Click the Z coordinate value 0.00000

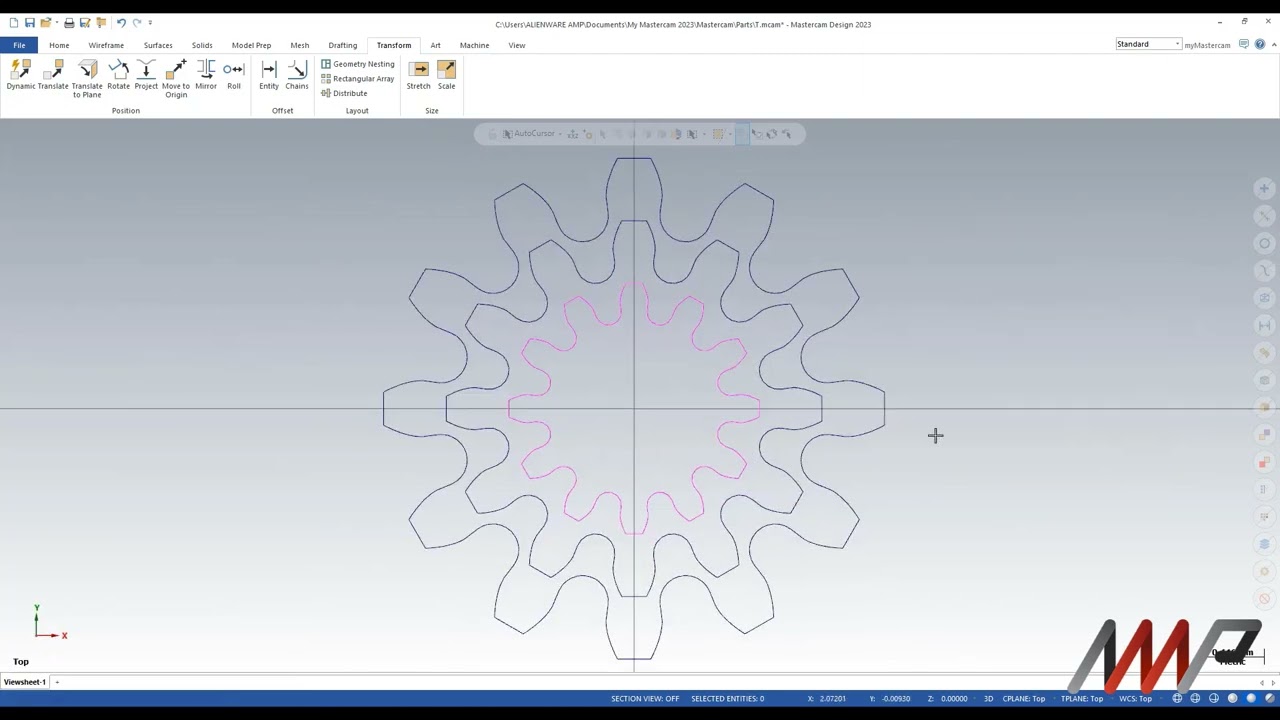coord(954,698)
